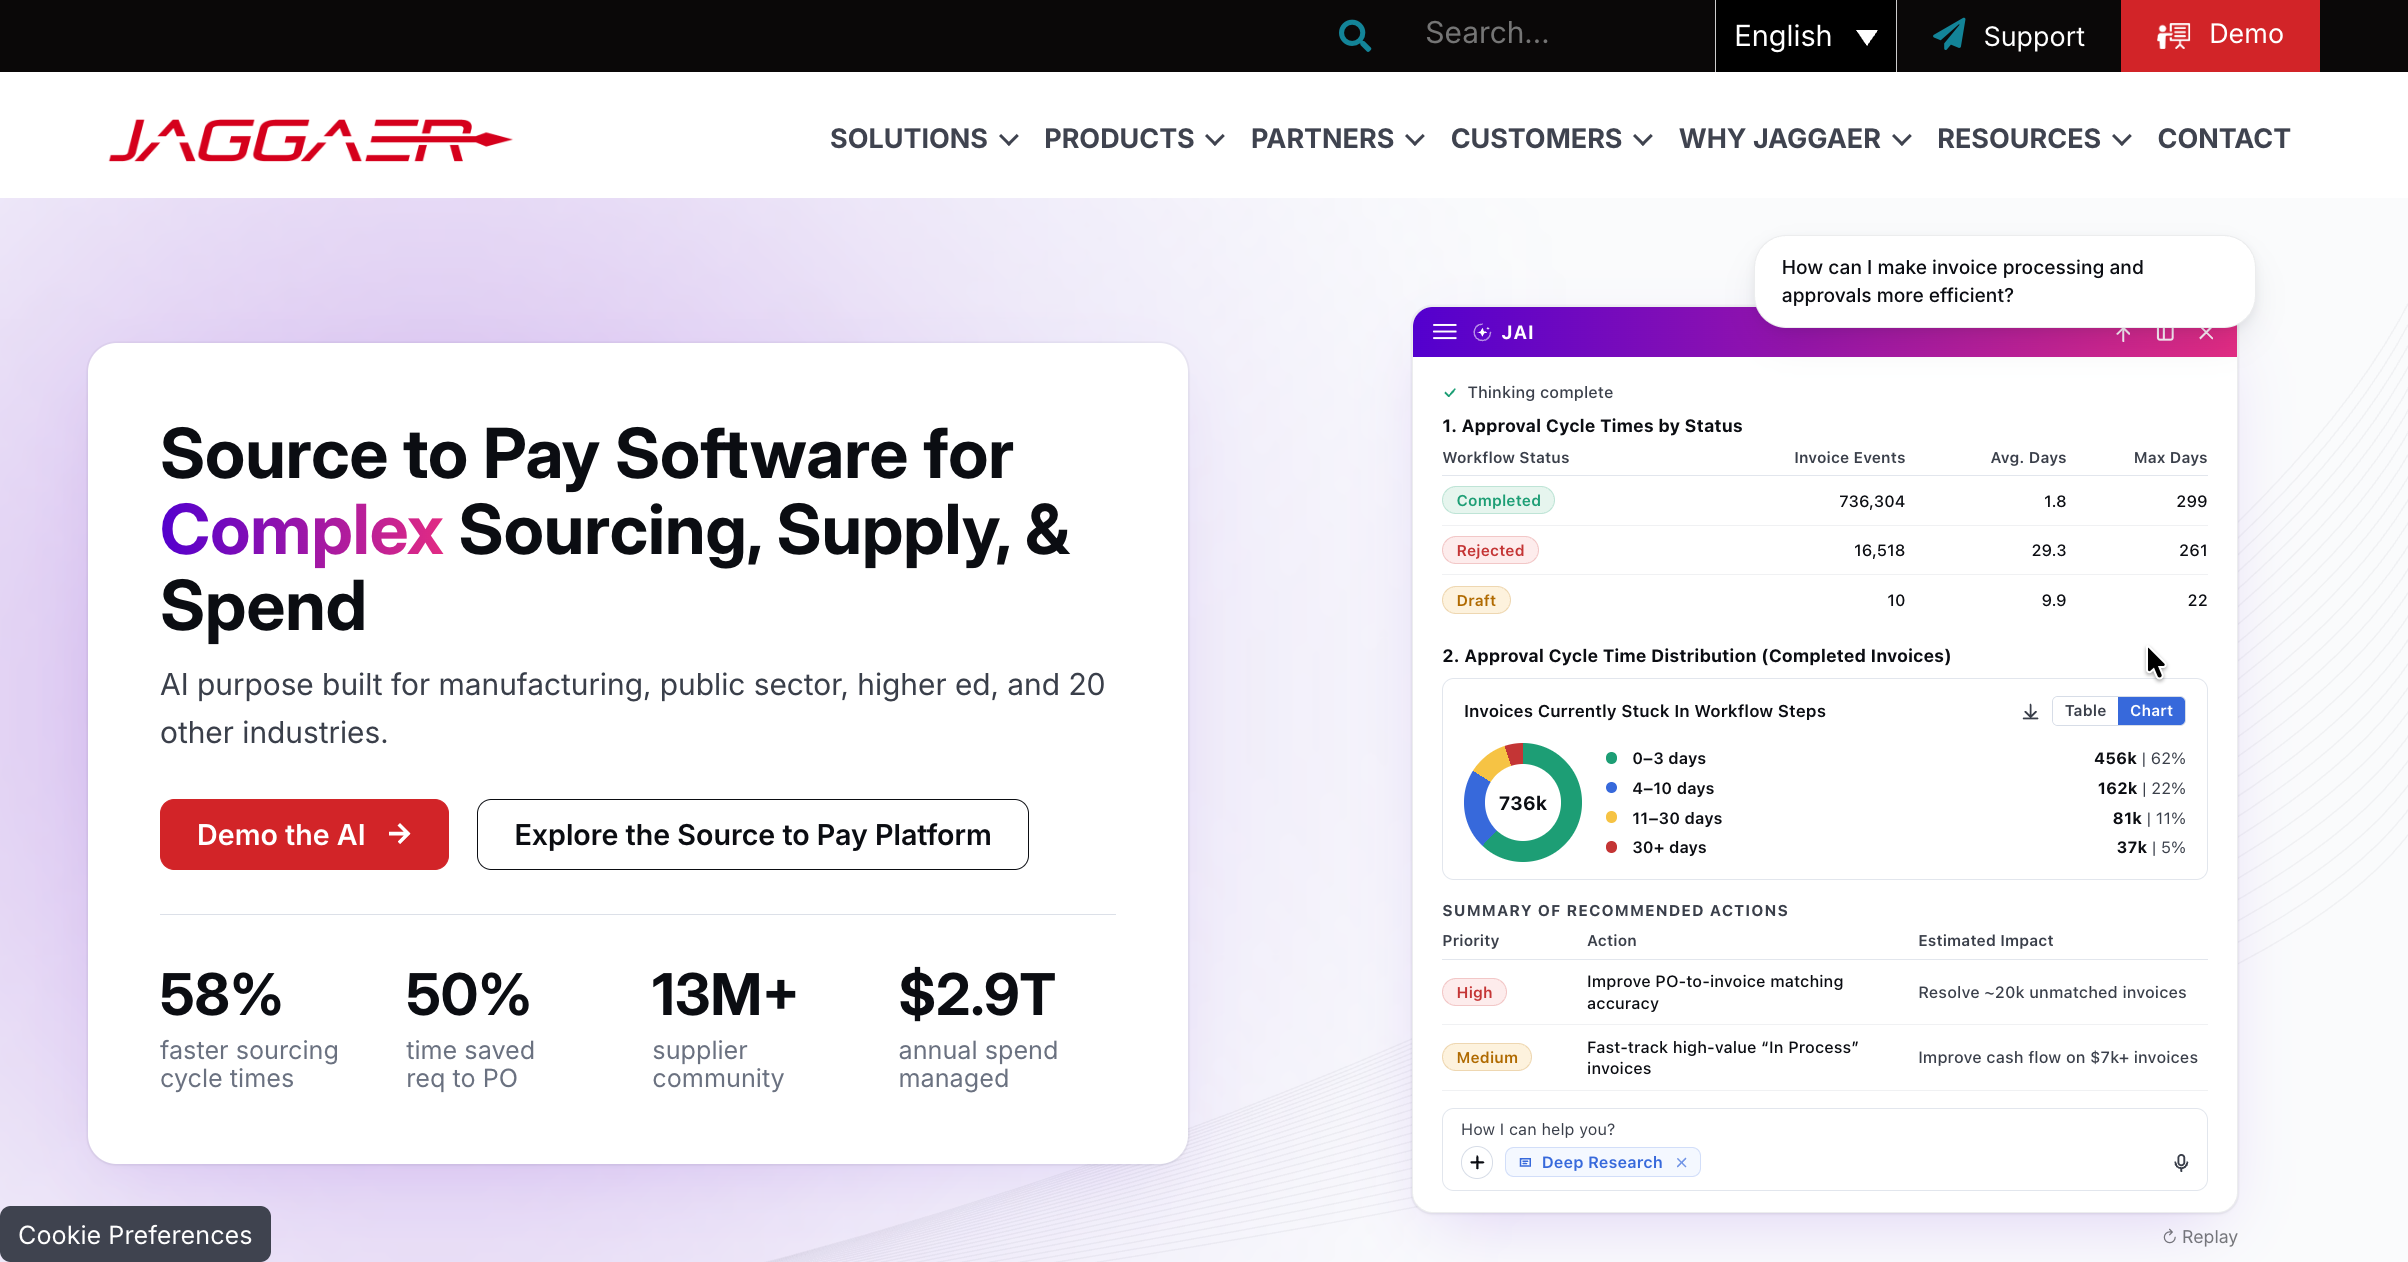Screen dimensions: 2408x1262
Task: Click the blue 4–10 days legend dot
Action: coord(1612,788)
